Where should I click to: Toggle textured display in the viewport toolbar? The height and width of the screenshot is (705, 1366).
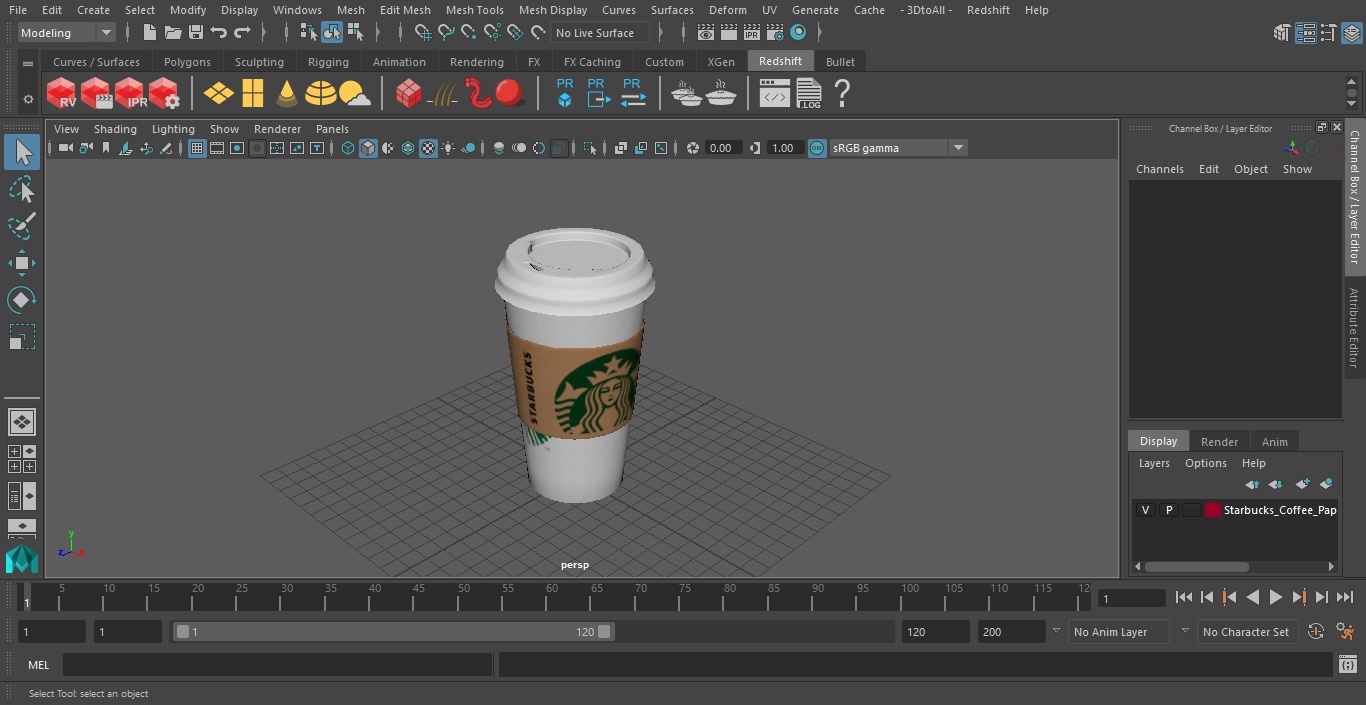pos(428,148)
